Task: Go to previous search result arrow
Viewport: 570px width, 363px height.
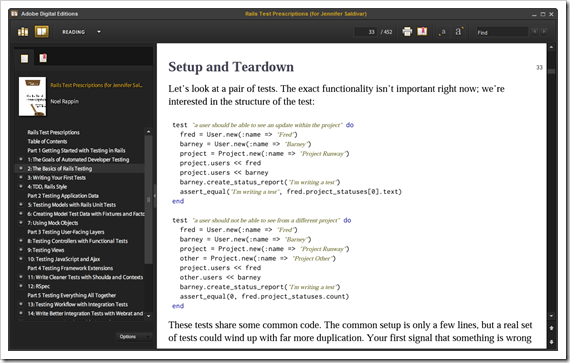Action: coord(535,32)
